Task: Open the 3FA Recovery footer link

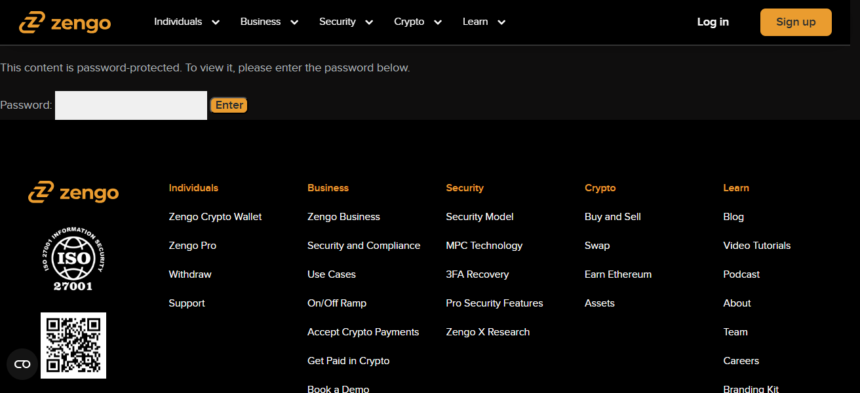Action: point(477,275)
